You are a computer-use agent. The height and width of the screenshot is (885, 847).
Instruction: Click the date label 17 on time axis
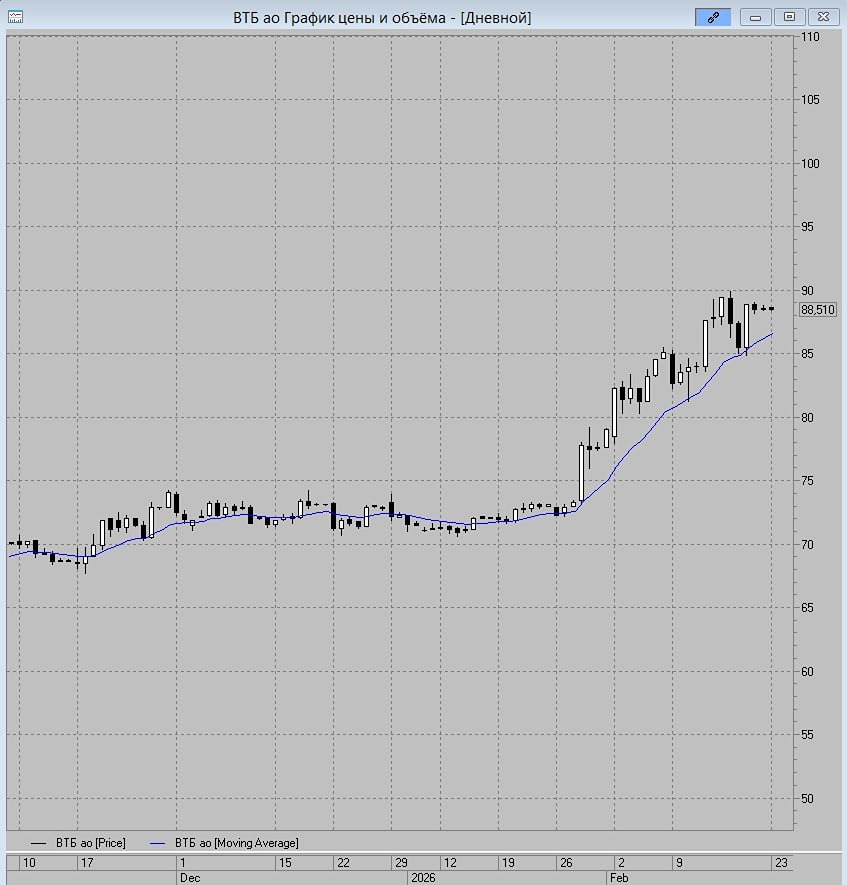coord(87,862)
